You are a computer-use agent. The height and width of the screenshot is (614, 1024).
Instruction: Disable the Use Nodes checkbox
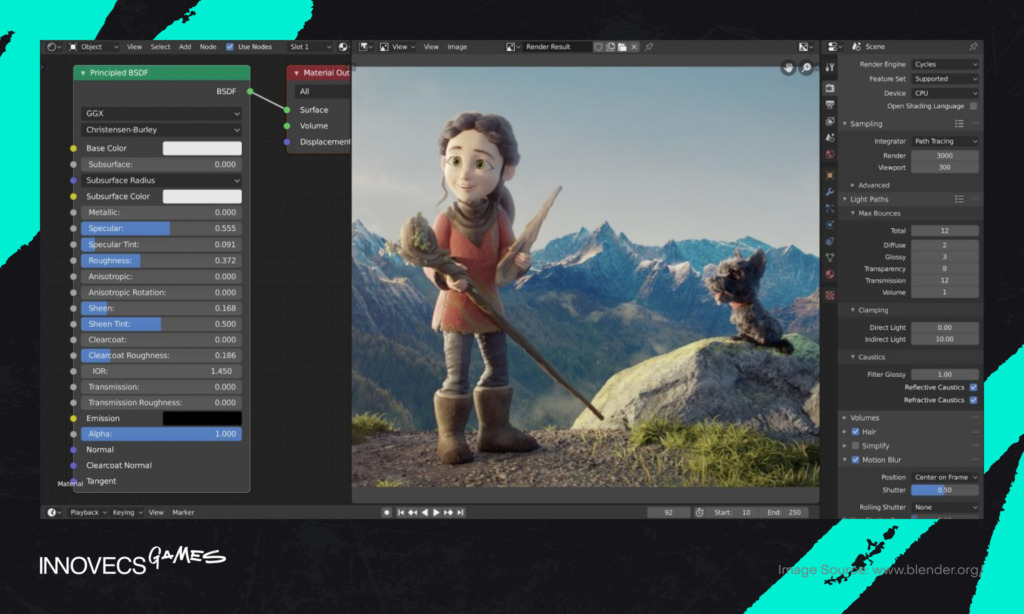230,47
